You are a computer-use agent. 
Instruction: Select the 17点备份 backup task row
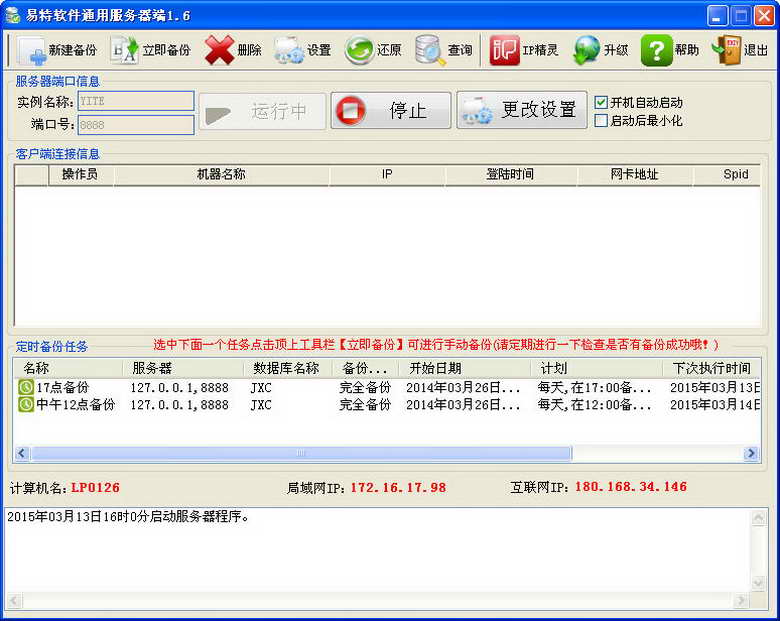387,387
